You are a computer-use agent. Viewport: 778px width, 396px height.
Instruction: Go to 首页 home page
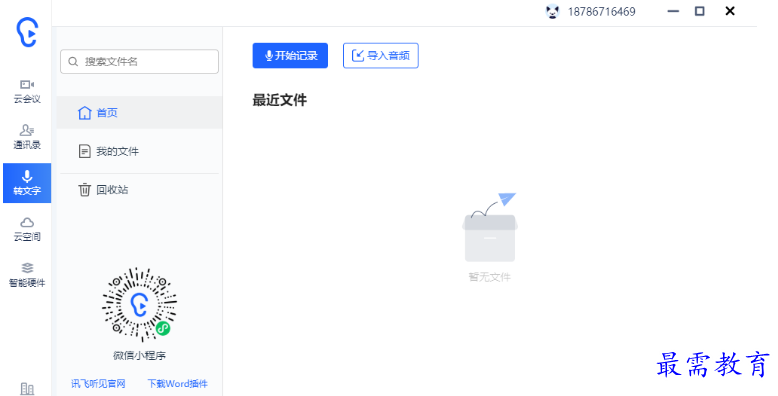pos(139,113)
